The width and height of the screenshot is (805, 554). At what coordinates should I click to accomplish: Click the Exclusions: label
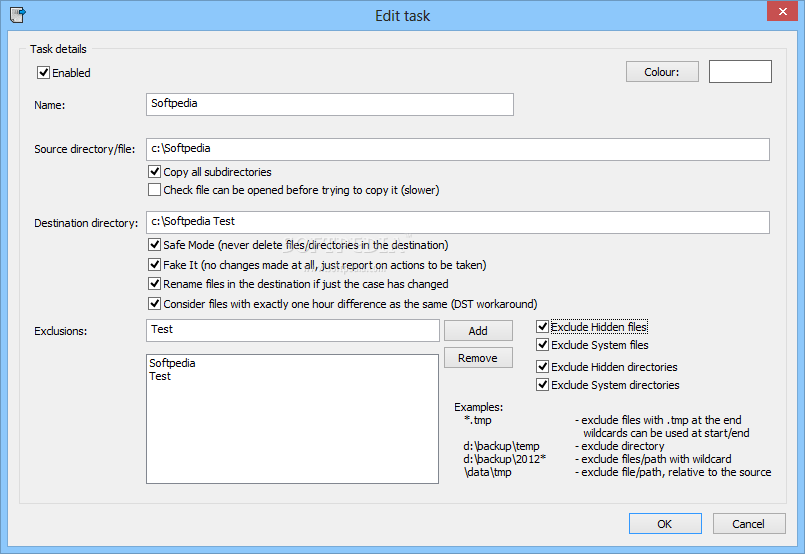click(61, 331)
